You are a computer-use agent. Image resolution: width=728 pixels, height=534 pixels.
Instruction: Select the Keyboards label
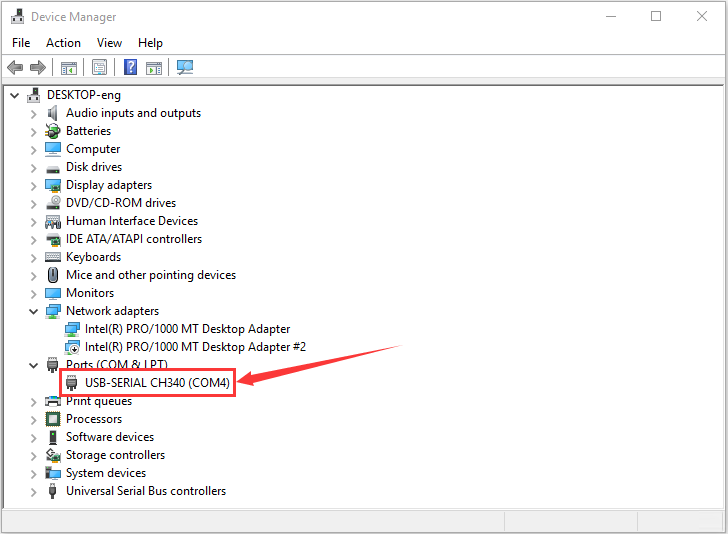(93, 257)
